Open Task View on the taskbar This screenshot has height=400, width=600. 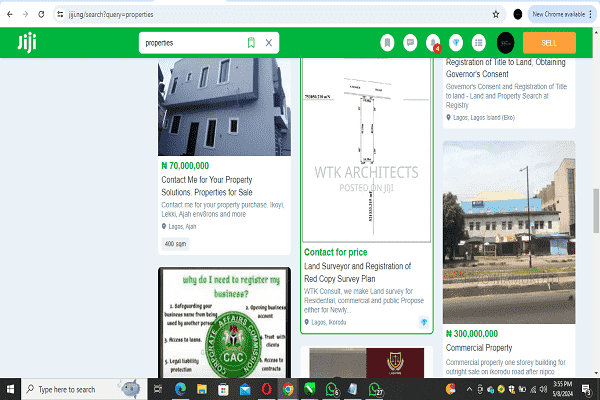pos(158,390)
